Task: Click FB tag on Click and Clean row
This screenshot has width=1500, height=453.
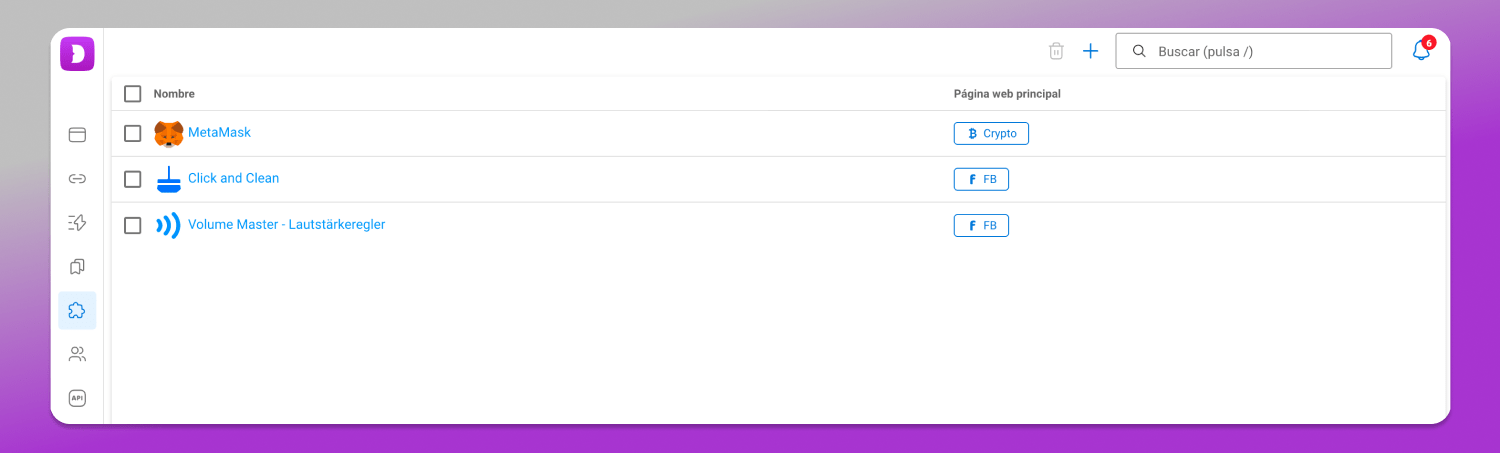Action: coord(981,179)
